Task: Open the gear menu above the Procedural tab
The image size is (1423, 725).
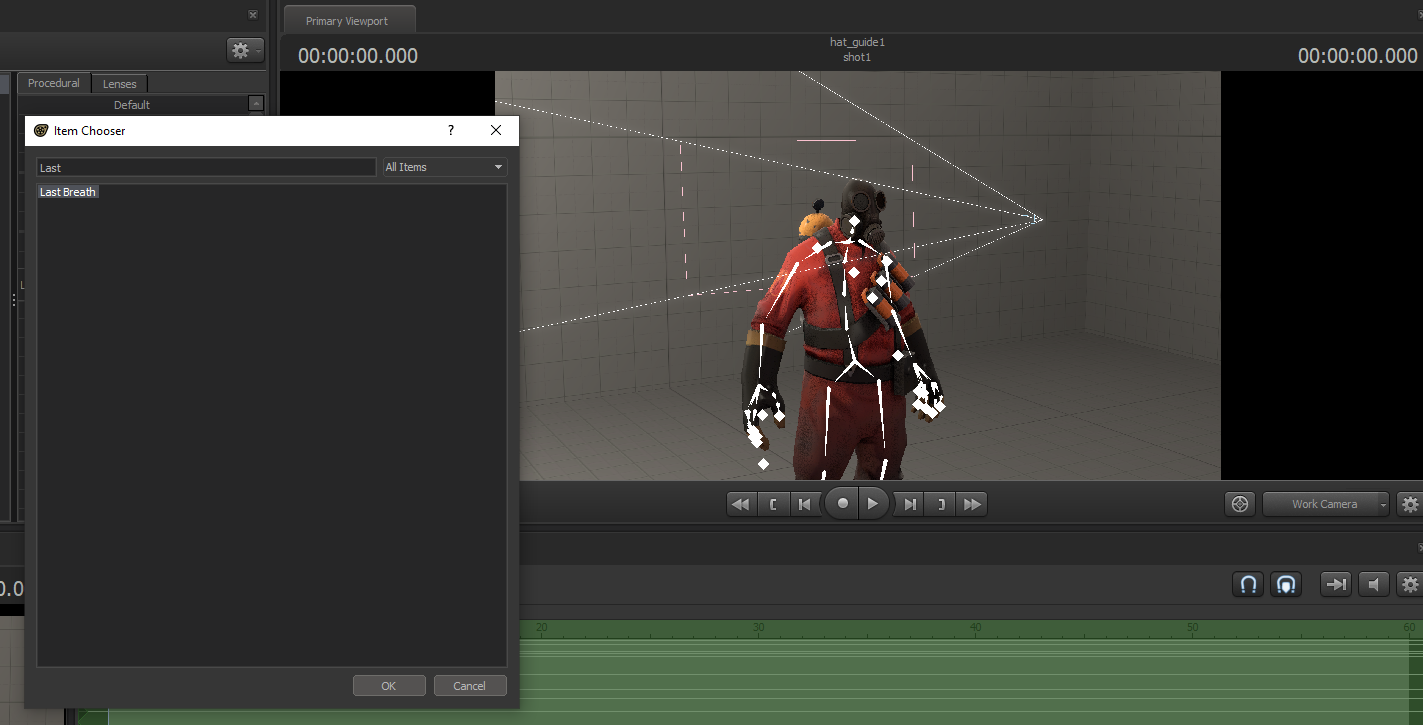Action: [x=245, y=50]
